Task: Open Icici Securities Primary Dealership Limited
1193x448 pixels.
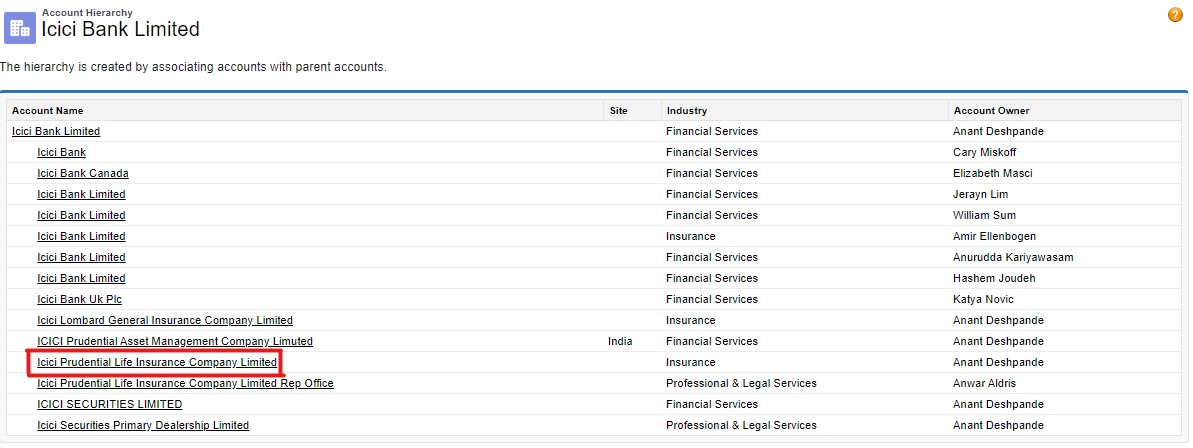Action: click(x=143, y=425)
